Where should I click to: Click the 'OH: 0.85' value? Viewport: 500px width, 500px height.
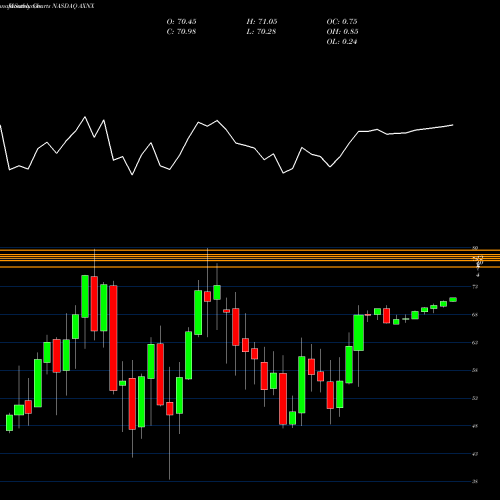(342, 32)
